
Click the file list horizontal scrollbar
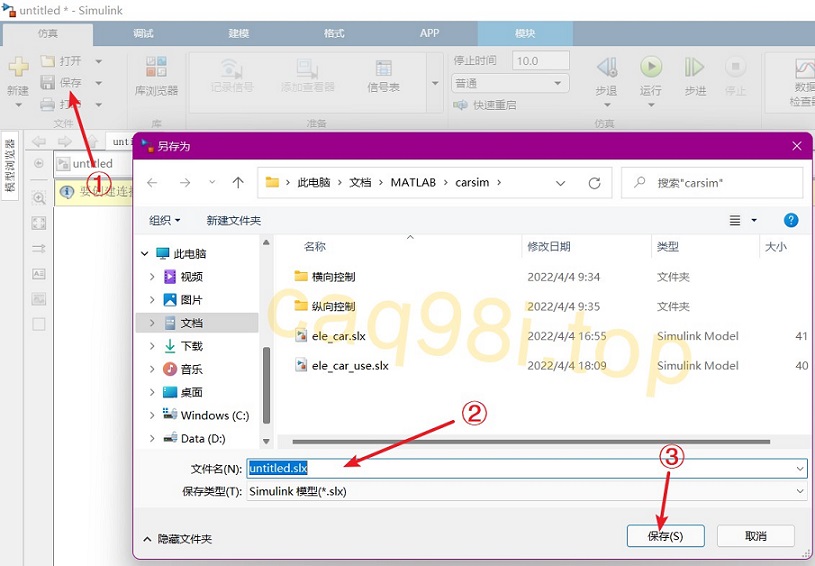pos(531,442)
